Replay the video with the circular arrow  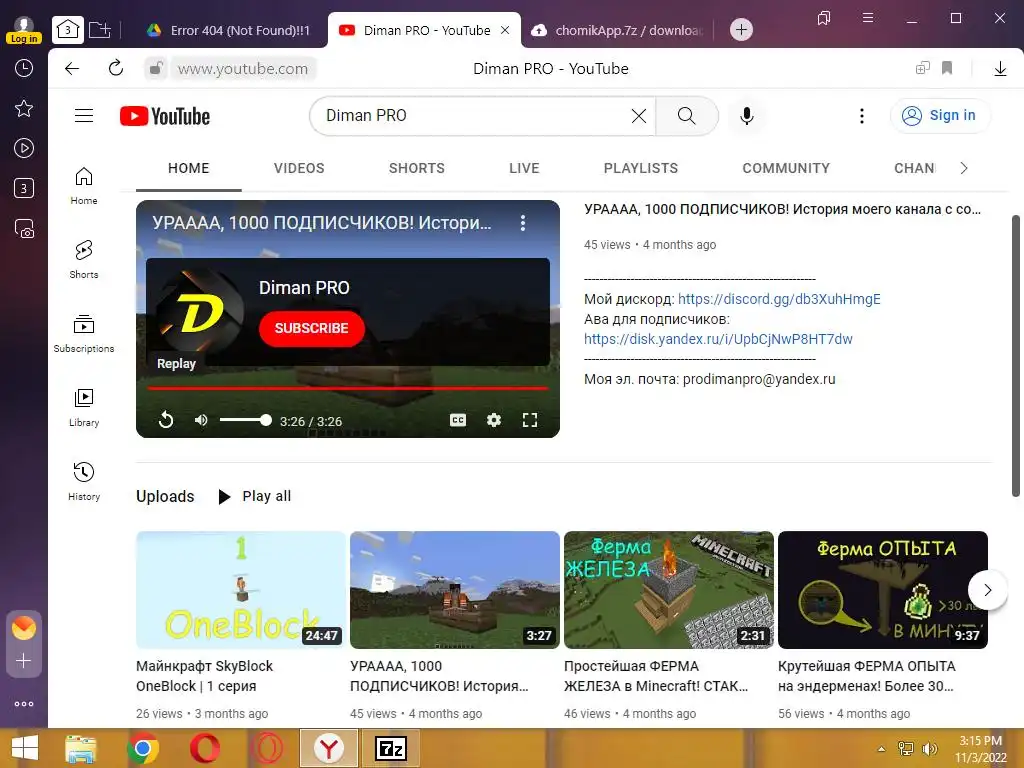pyautogui.click(x=166, y=420)
